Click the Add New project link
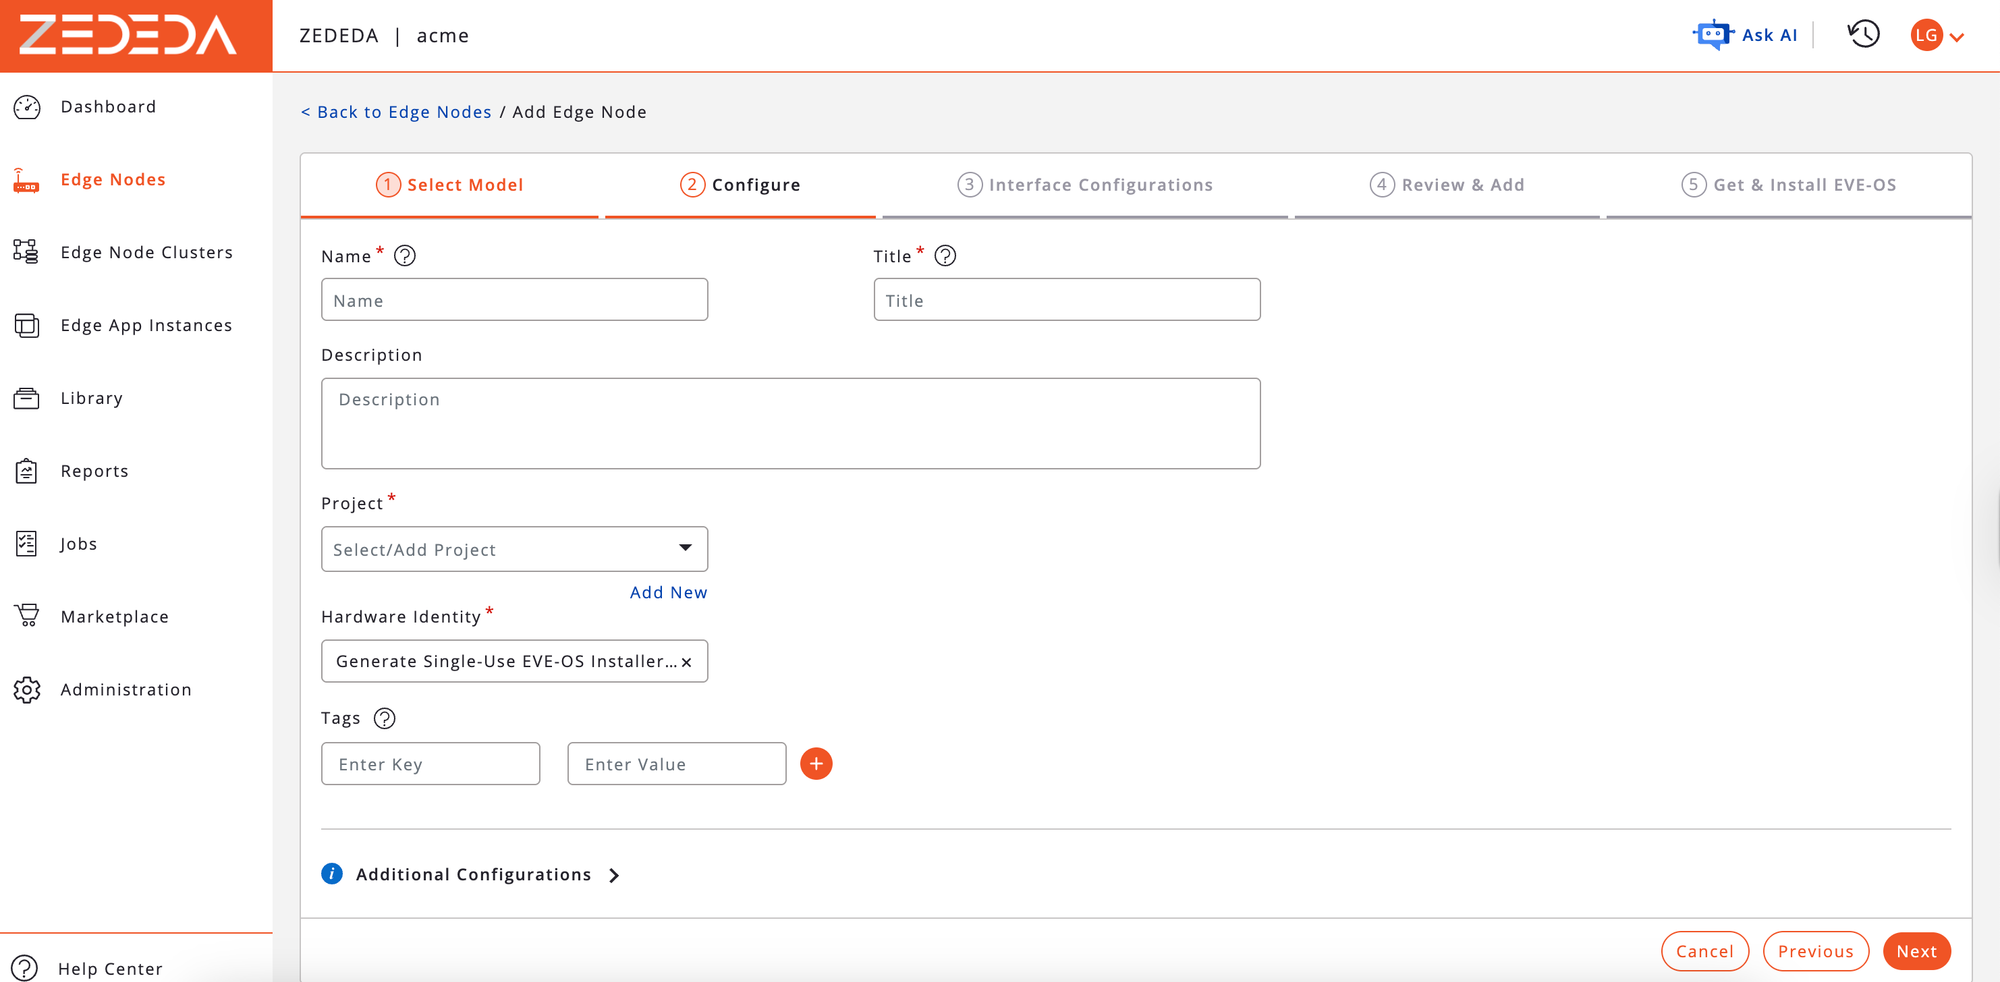This screenshot has width=2000, height=982. tap(668, 592)
